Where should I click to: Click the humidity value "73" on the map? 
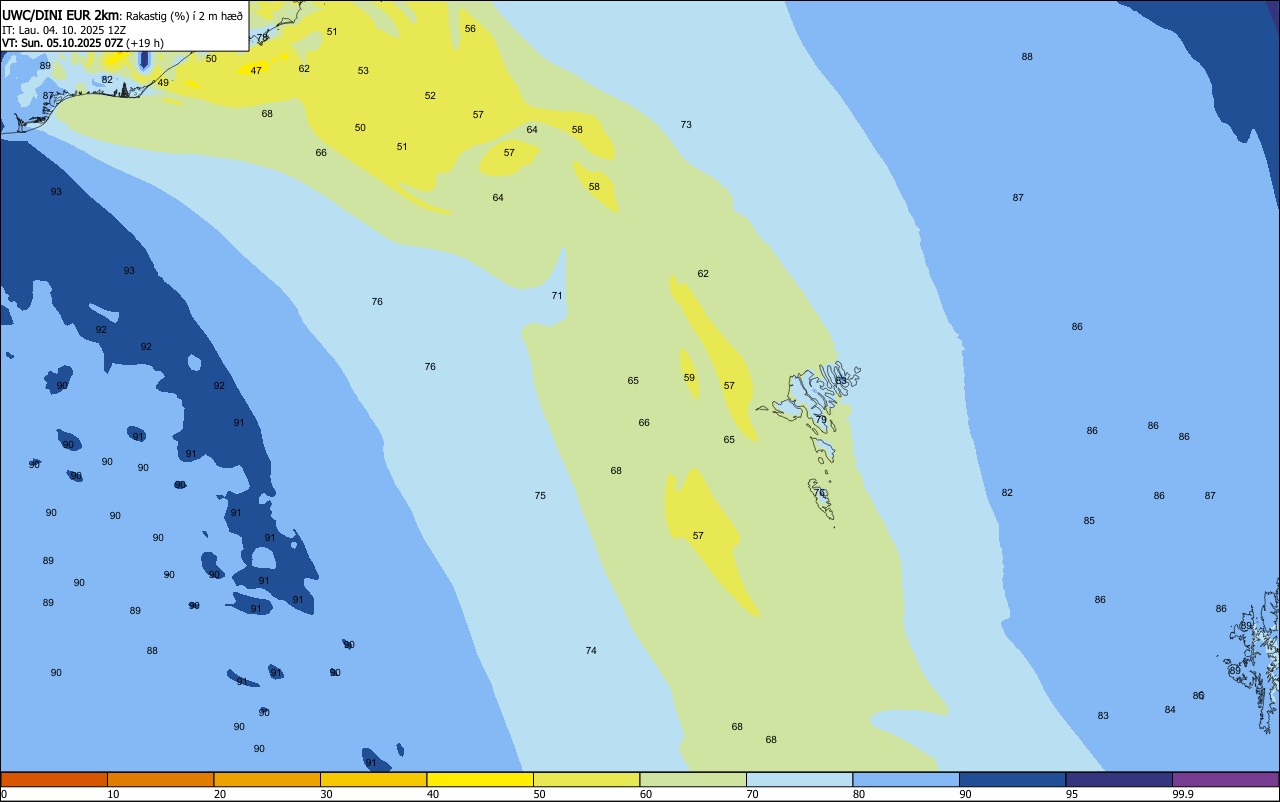point(686,125)
